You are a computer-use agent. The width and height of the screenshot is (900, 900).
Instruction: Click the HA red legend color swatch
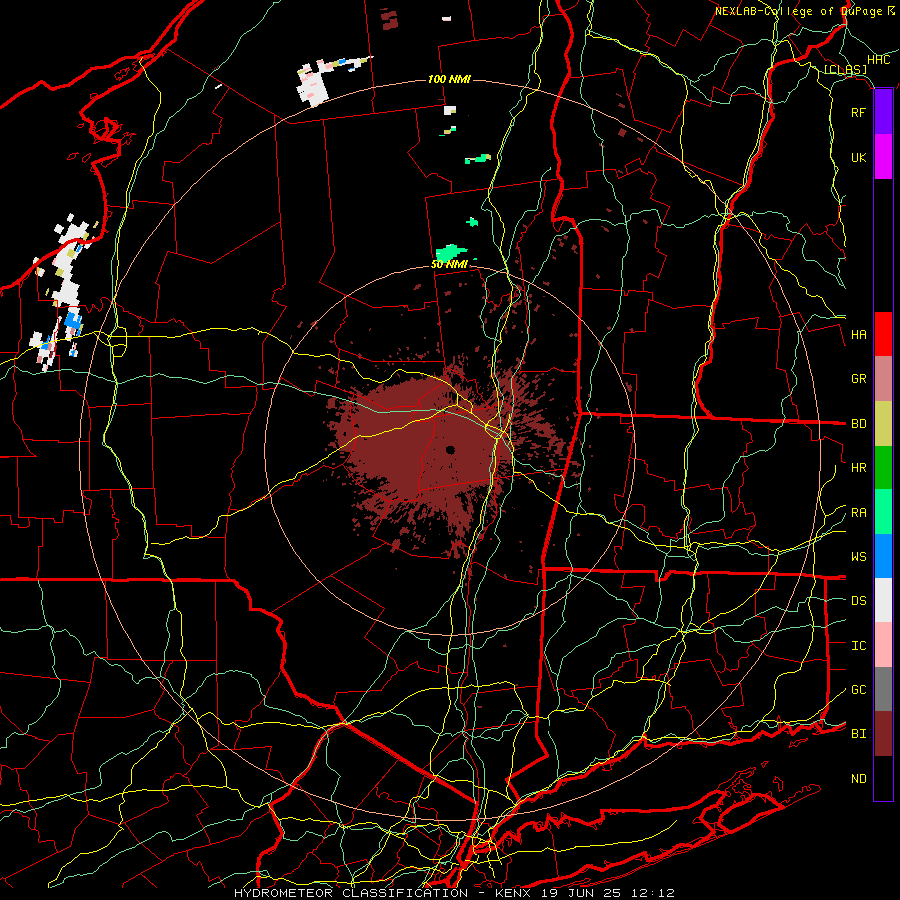click(x=883, y=334)
